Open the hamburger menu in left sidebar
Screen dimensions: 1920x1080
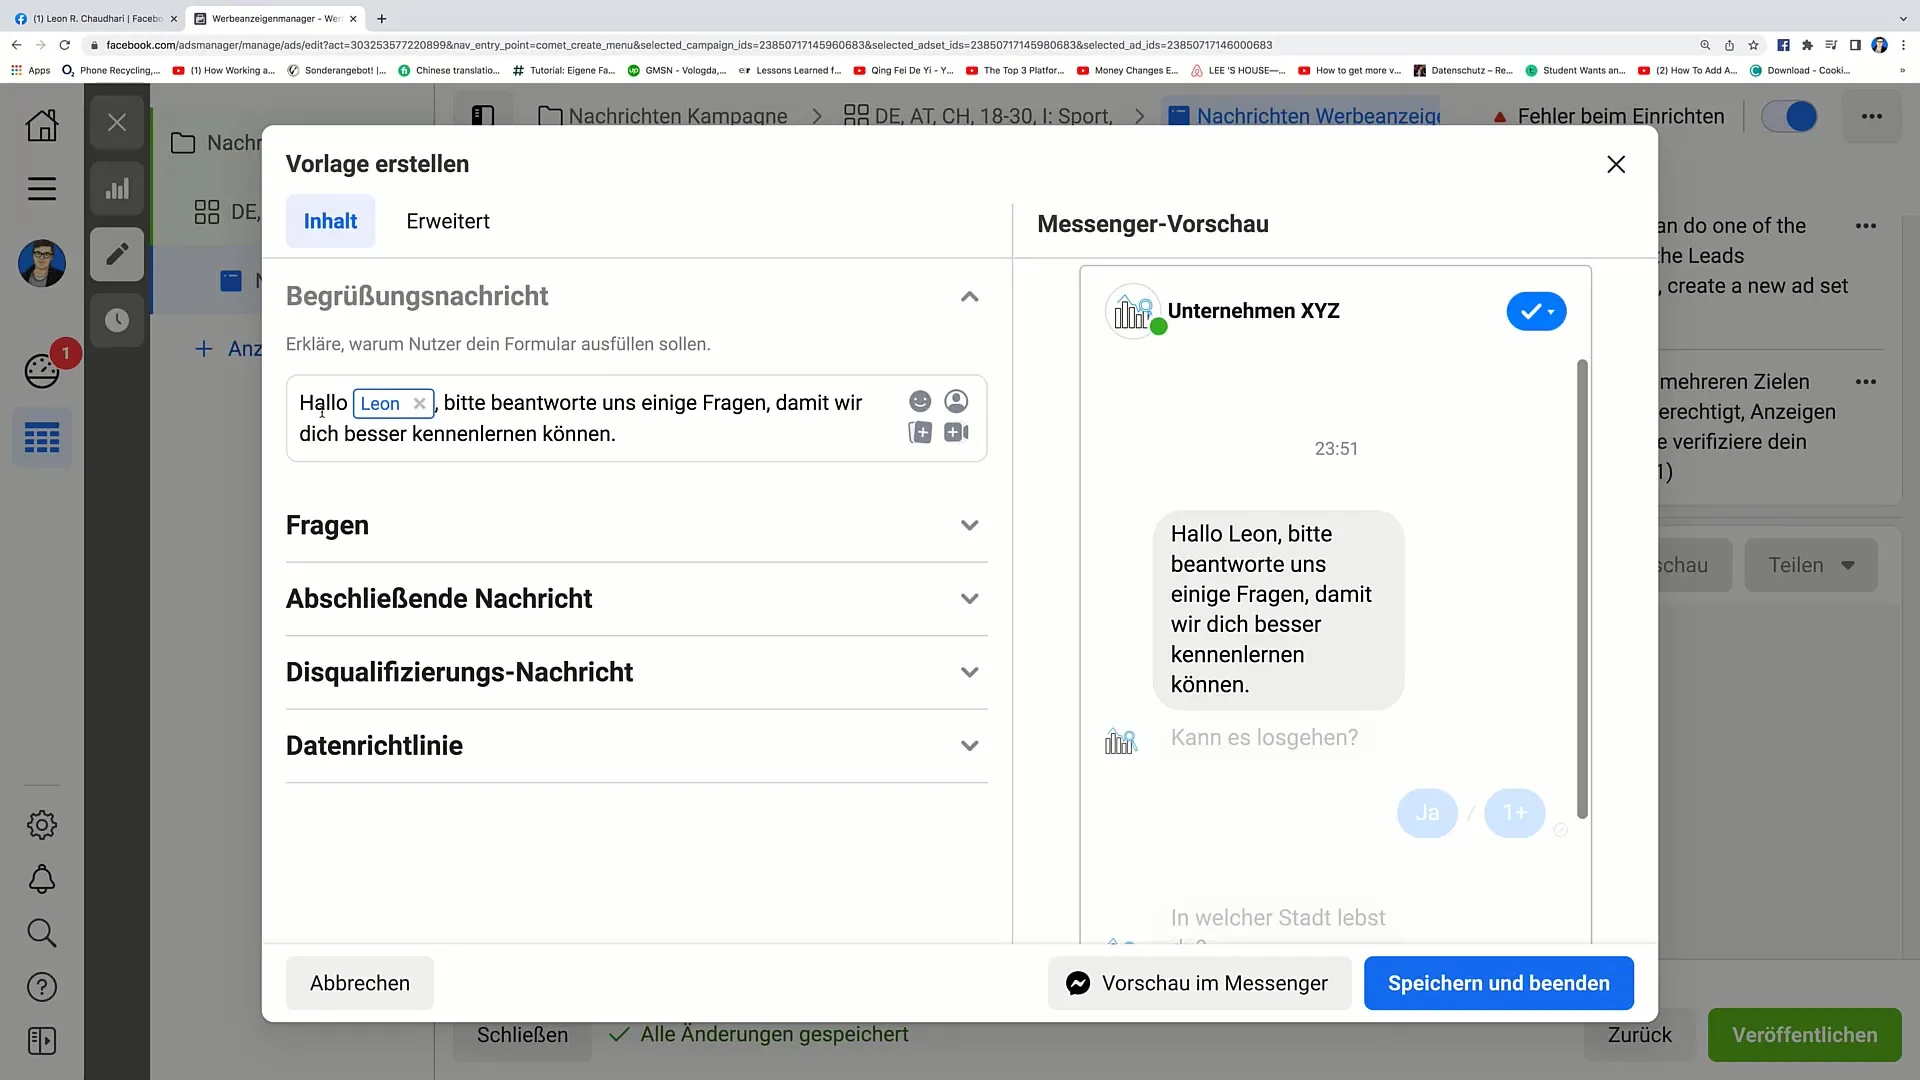42,189
